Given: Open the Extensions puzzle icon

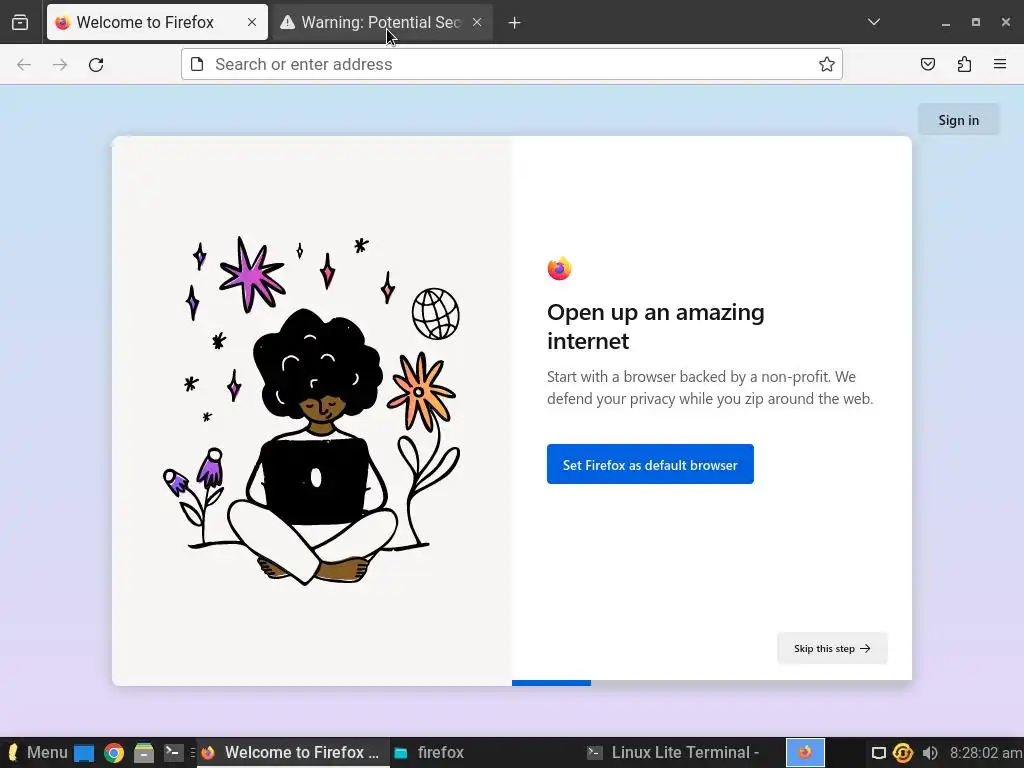Looking at the screenshot, I should click(964, 64).
